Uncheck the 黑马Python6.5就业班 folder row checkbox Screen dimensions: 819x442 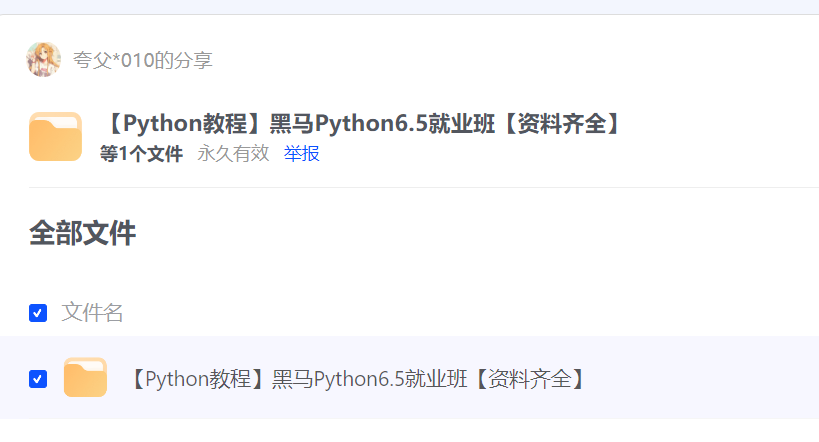(38, 379)
